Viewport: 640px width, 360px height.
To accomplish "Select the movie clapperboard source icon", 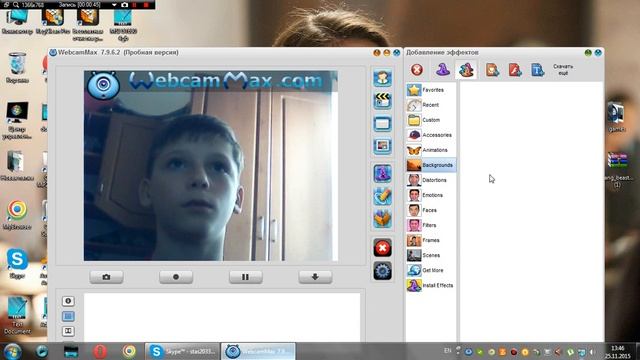I will pyautogui.click(x=382, y=100).
